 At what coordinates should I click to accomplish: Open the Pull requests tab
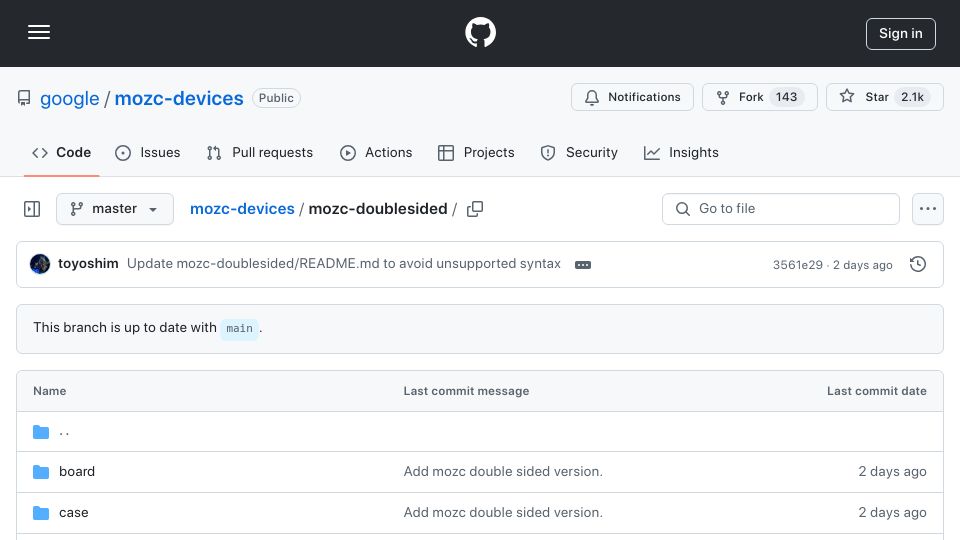[260, 152]
